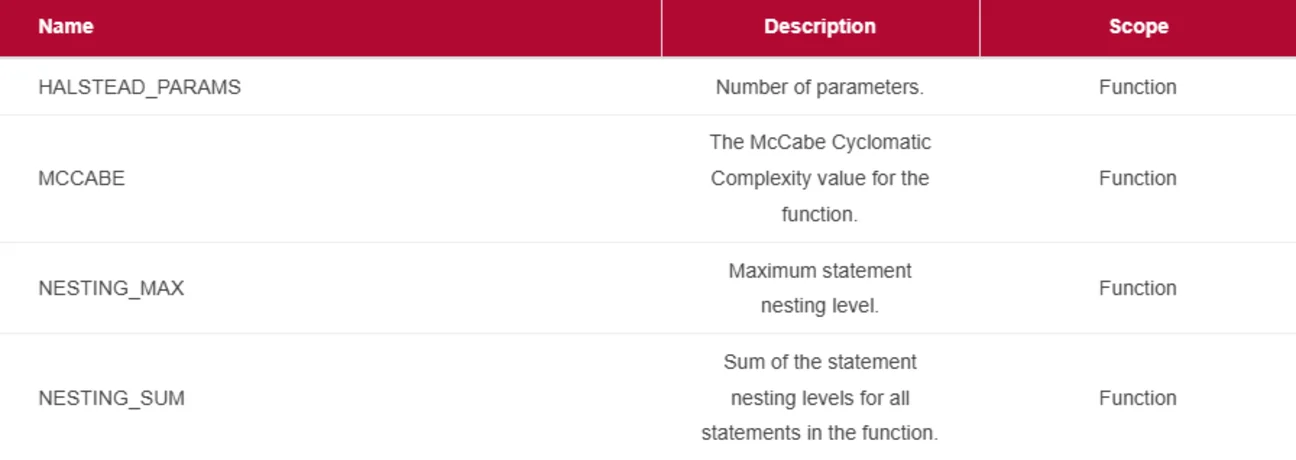Image resolution: width=1296 pixels, height=460 pixels.
Task: Click the word 'function.' under MCCABE description
Action: point(819,215)
